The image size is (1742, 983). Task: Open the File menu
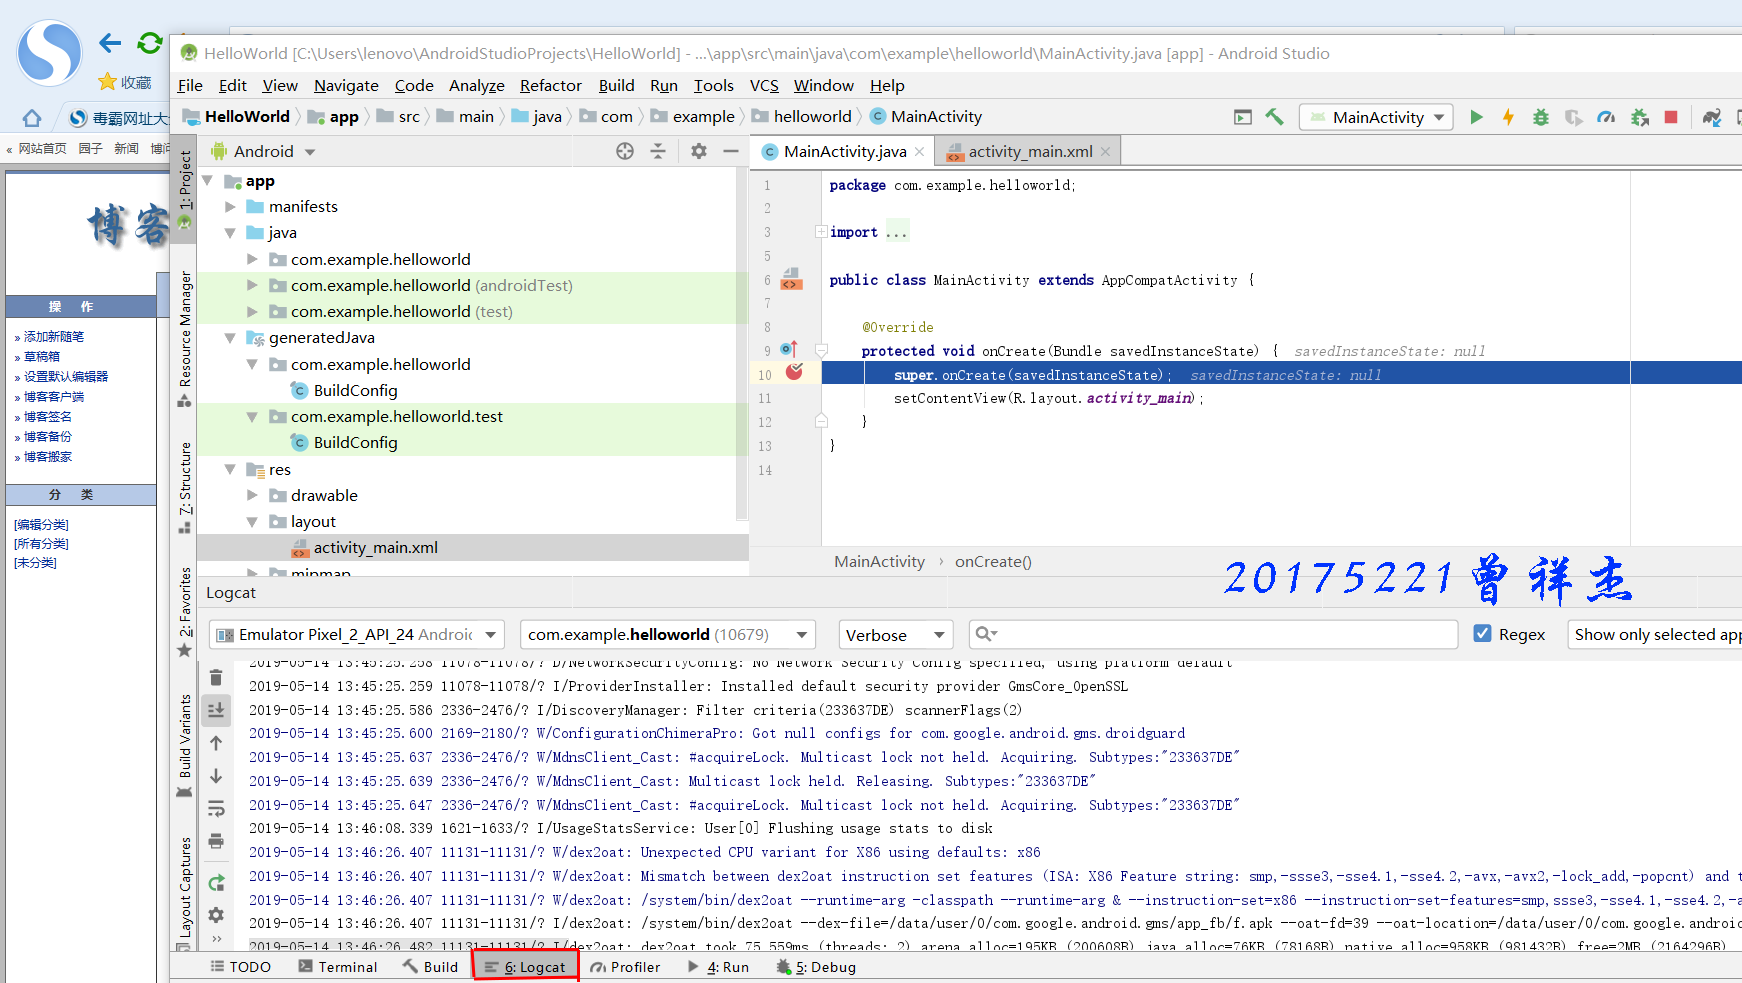[190, 86]
